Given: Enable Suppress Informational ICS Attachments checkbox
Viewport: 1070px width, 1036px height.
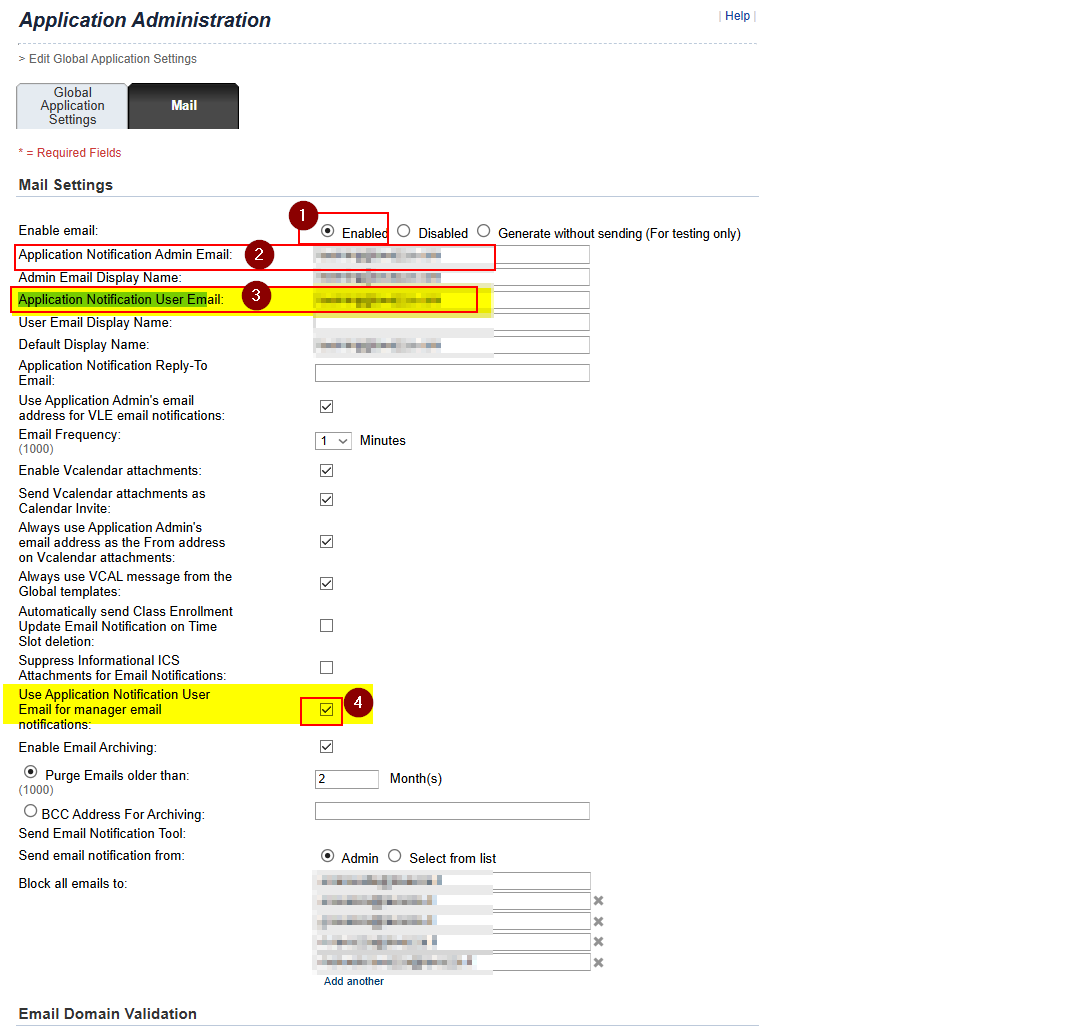Looking at the screenshot, I should tap(326, 668).
